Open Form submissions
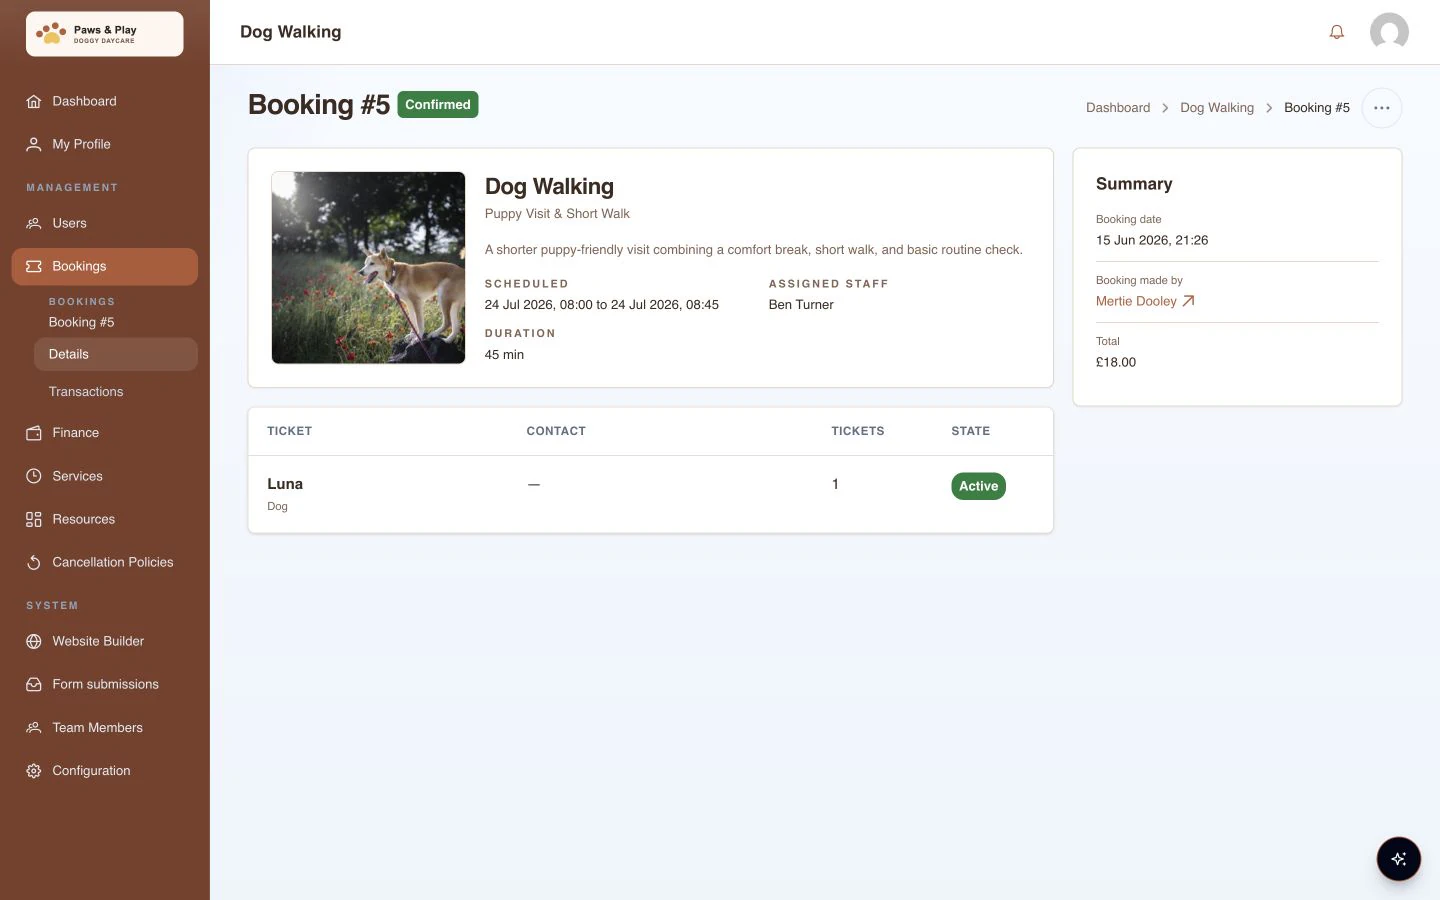The height and width of the screenshot is (900, 1440). tap(104, 684)
